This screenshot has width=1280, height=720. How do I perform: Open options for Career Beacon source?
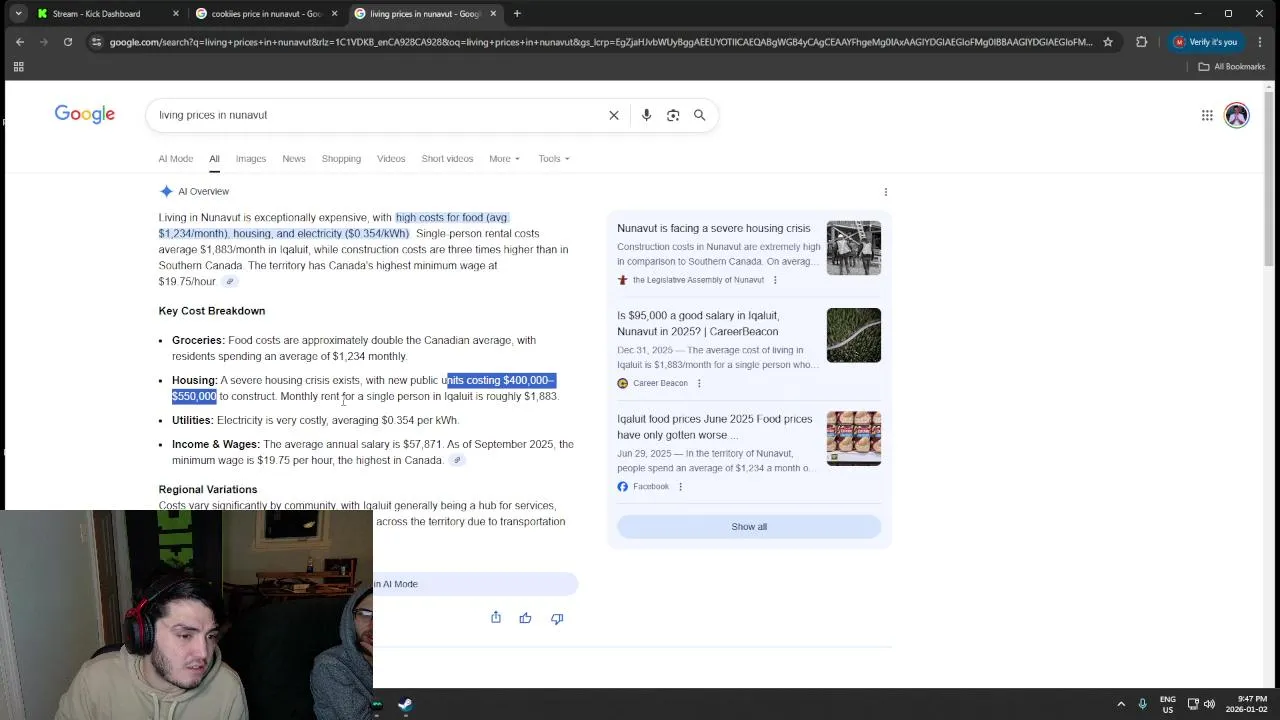coord(699,383)
